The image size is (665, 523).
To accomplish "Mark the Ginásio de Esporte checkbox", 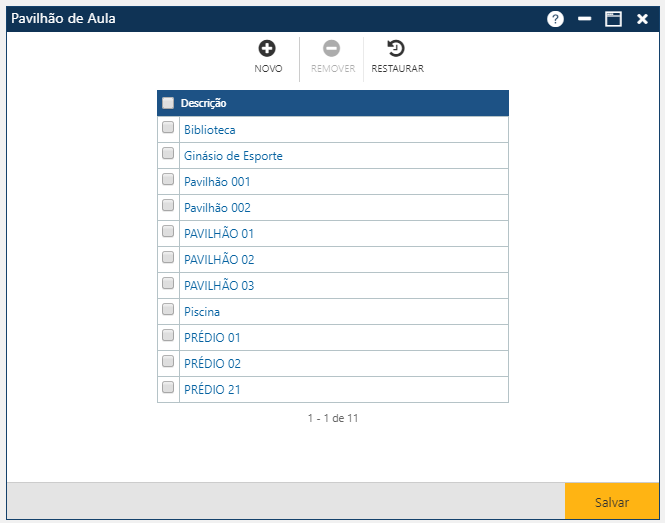I will pyautogui.click(x=168, y=154).
